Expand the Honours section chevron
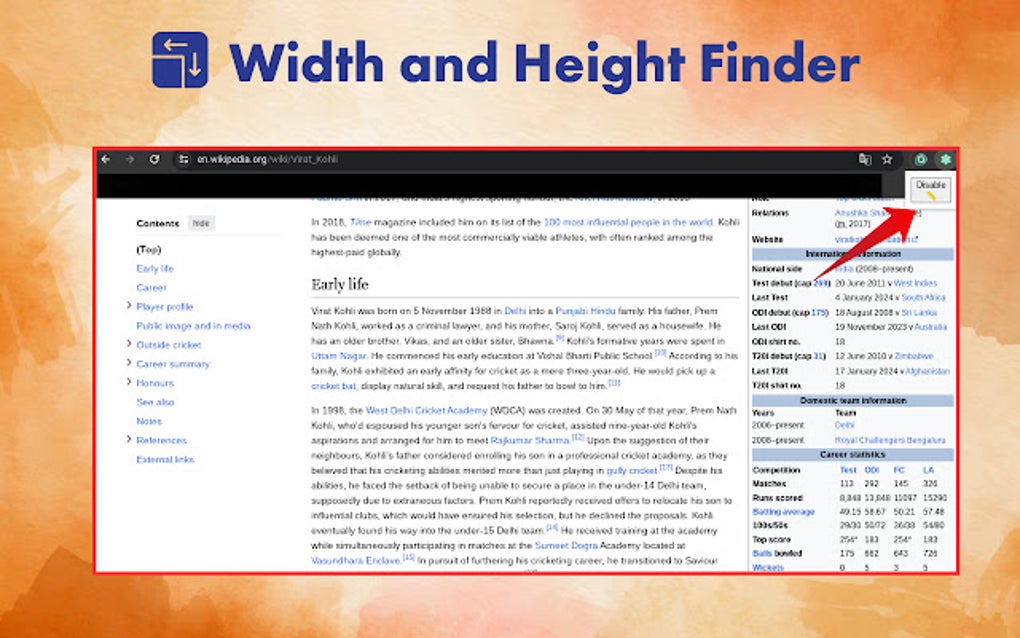This screenshot has width=1020, height=638. 129,382
